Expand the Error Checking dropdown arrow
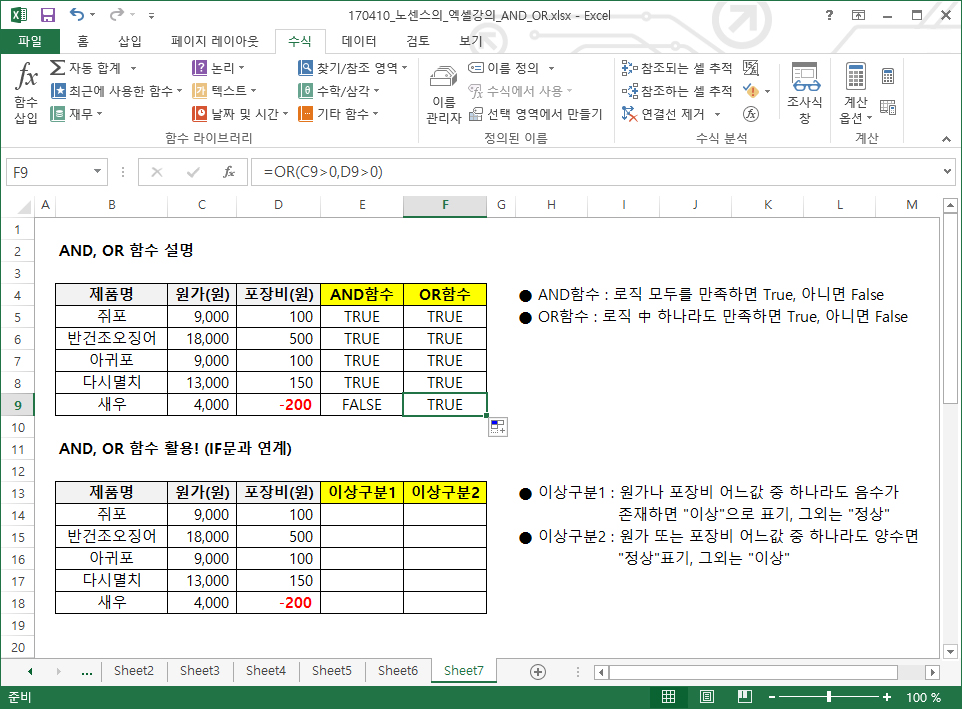Image resolution: width=962 pixels, height=709 pixels. point(768,91)
